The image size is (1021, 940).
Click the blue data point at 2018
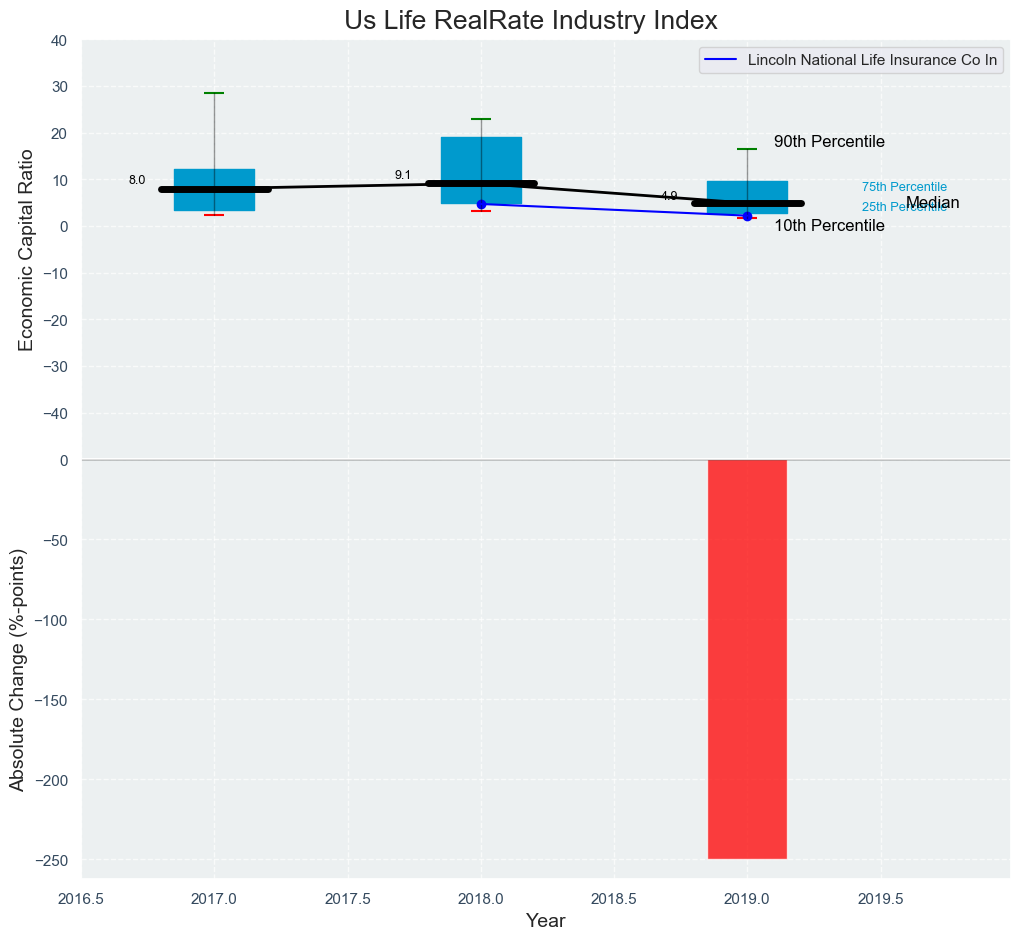click(x=481, y=204)
